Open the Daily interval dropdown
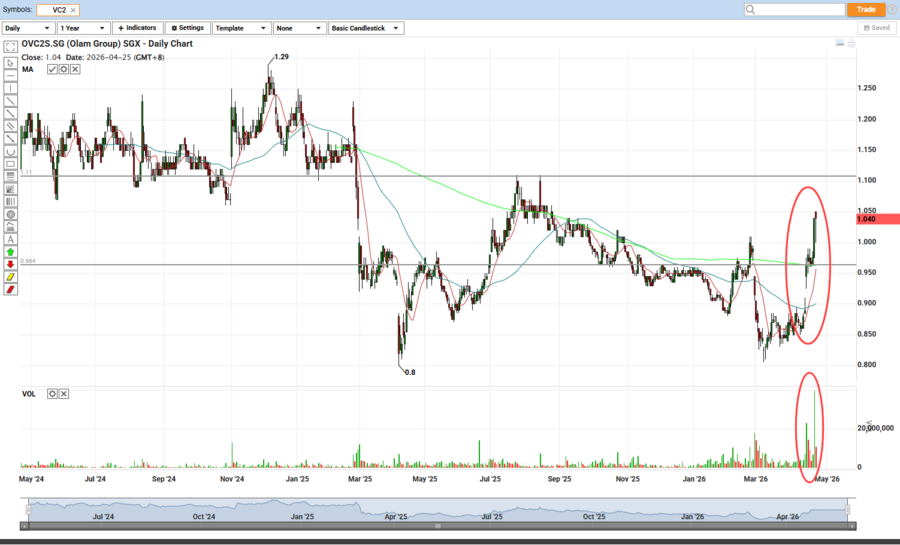Image resolution: width=900 pixels, height=545 pixels. click(28, 28)
